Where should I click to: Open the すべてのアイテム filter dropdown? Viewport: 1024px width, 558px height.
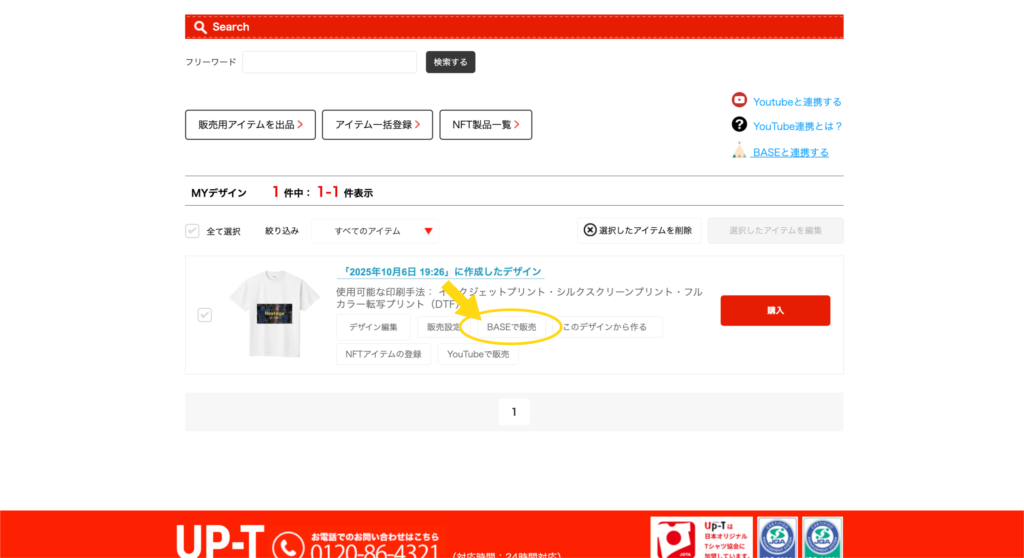tap(375, 231)
